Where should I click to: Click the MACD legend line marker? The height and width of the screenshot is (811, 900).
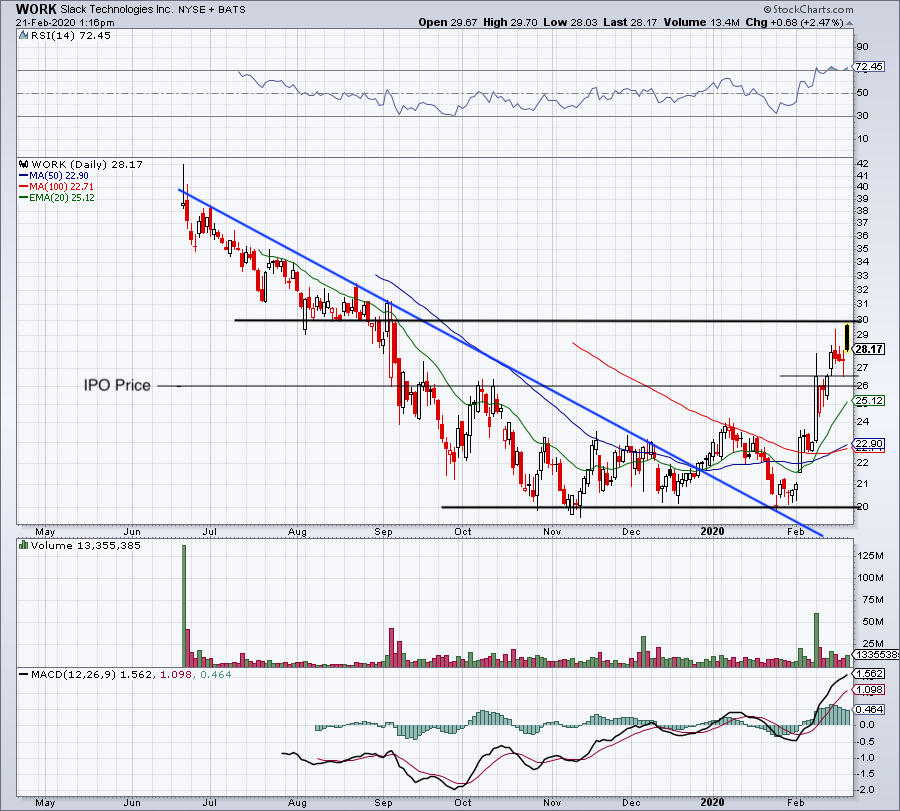pos(24,674)
